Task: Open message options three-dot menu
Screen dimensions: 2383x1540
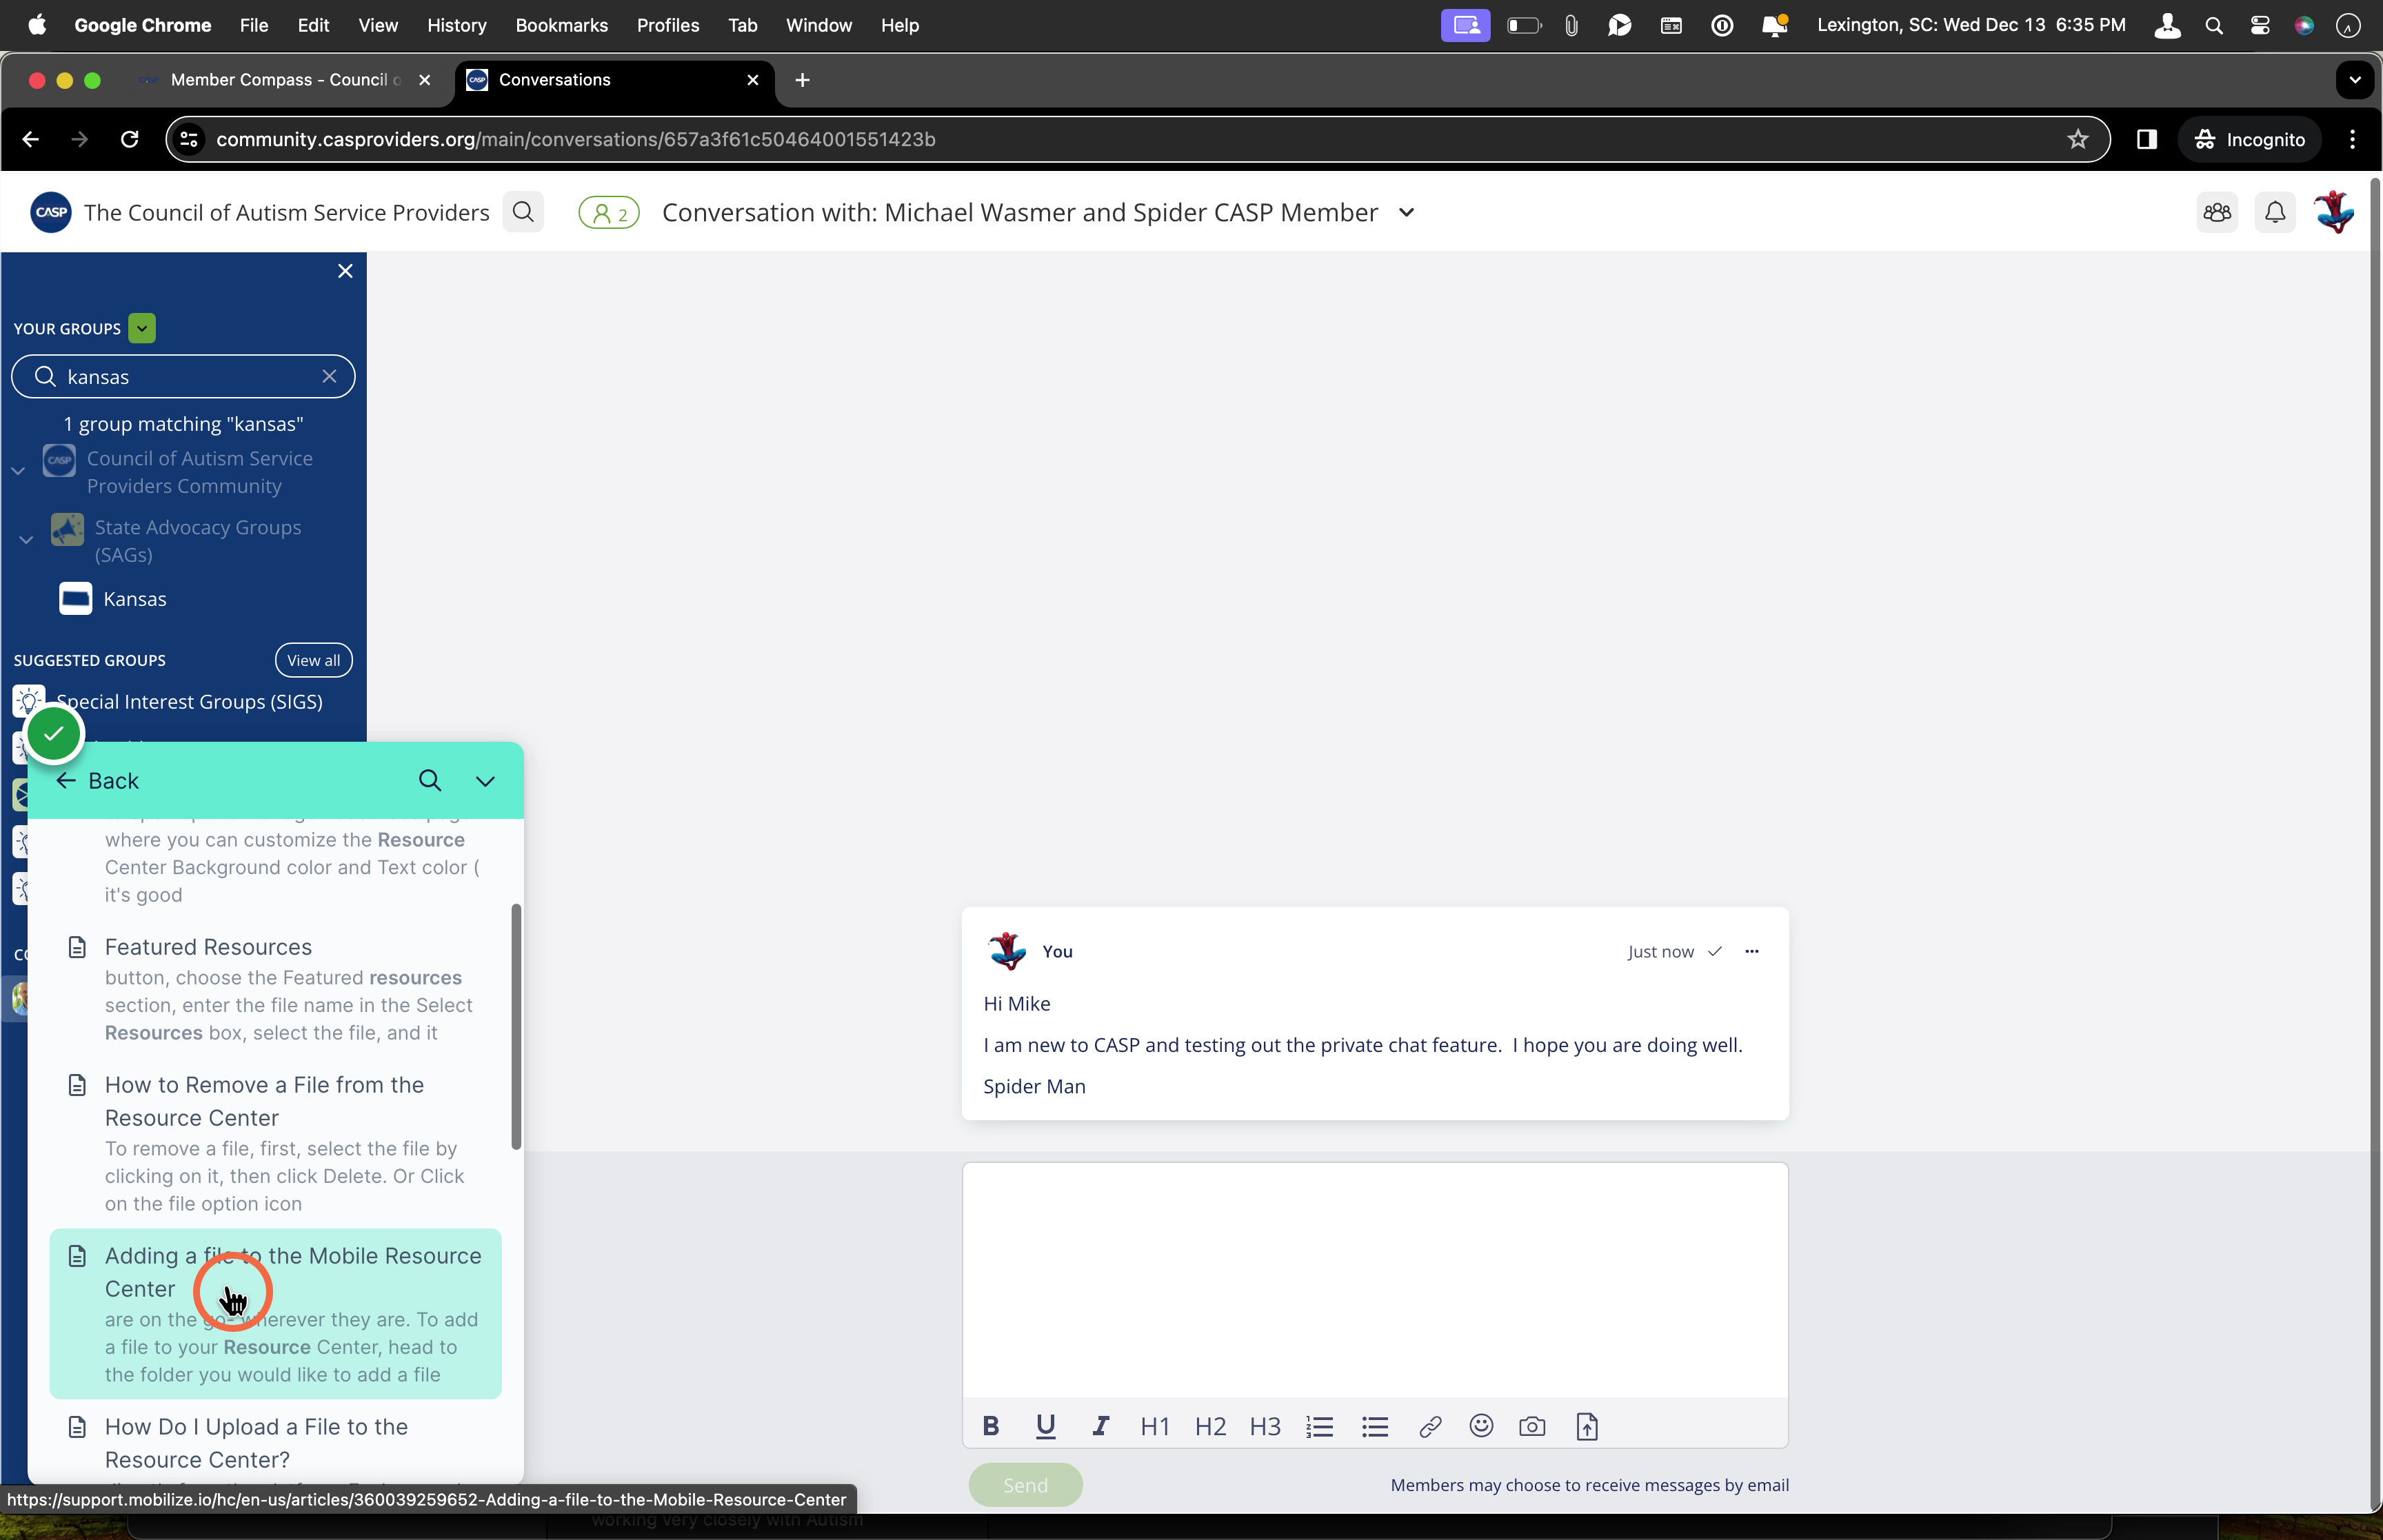Action: (1751, 951)
